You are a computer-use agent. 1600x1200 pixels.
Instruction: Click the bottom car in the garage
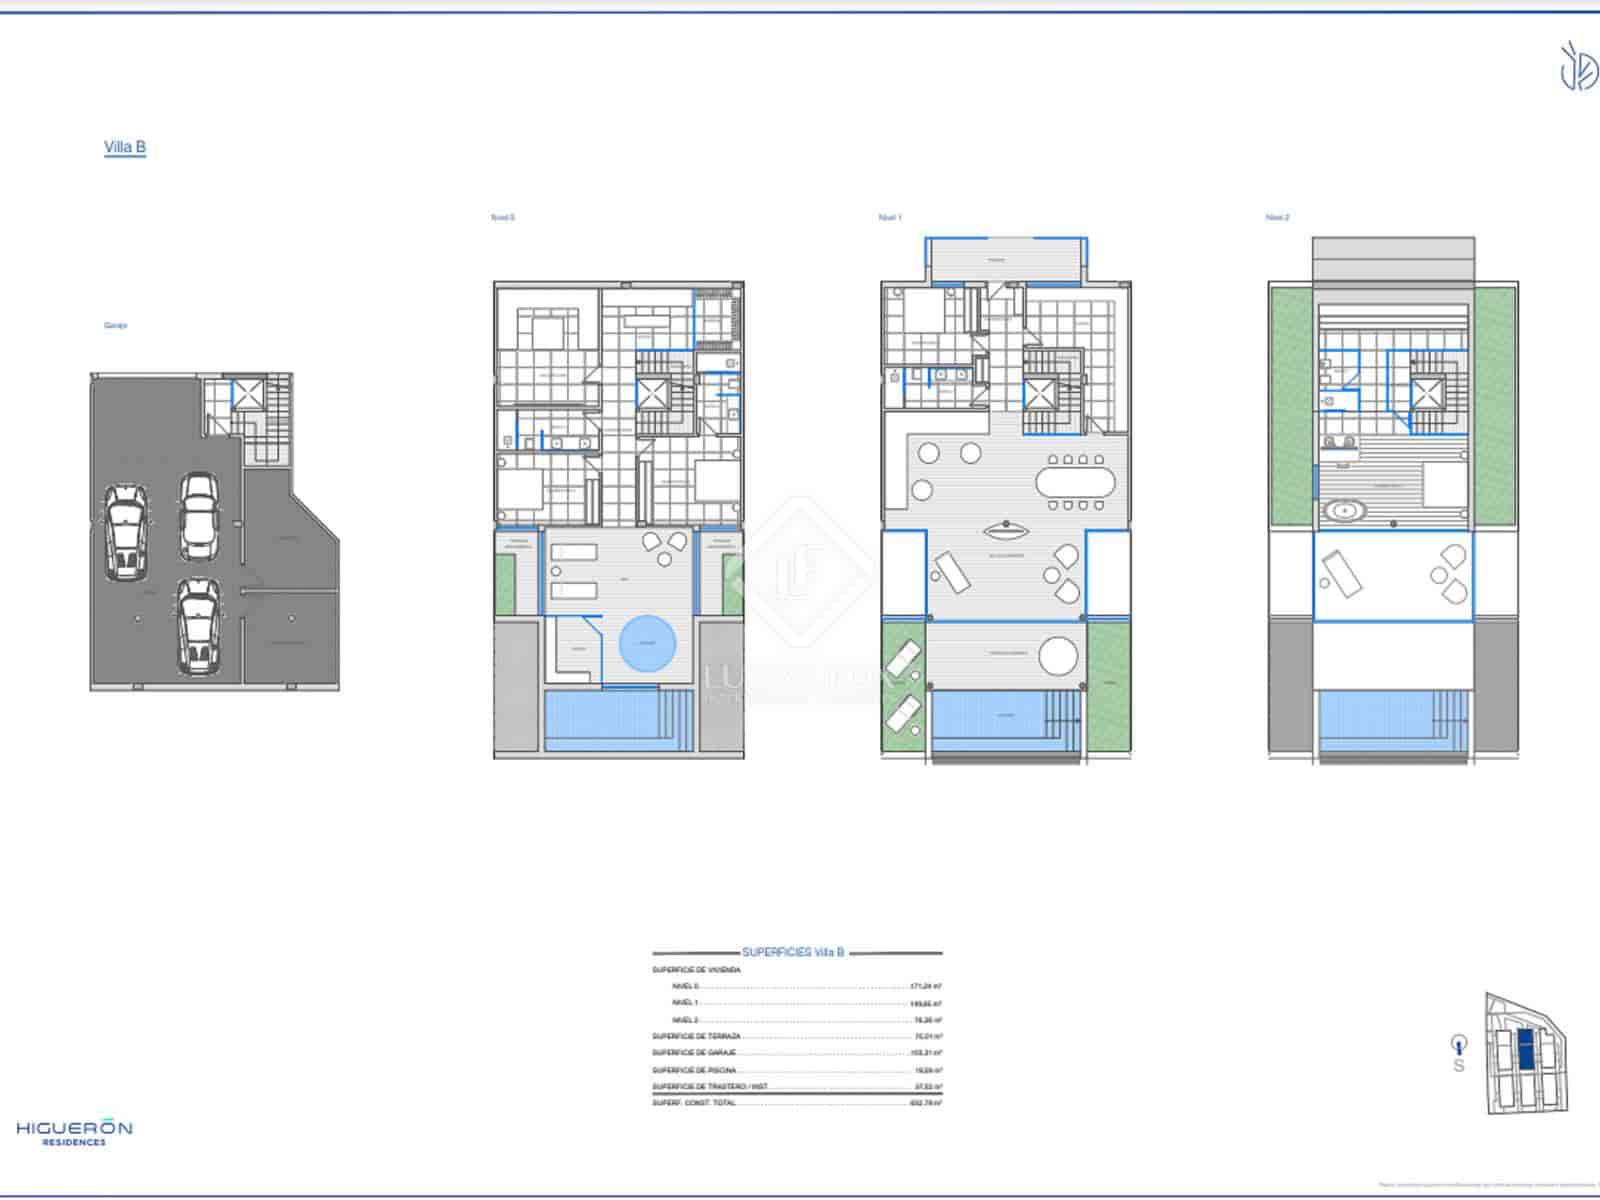(197, 626)
